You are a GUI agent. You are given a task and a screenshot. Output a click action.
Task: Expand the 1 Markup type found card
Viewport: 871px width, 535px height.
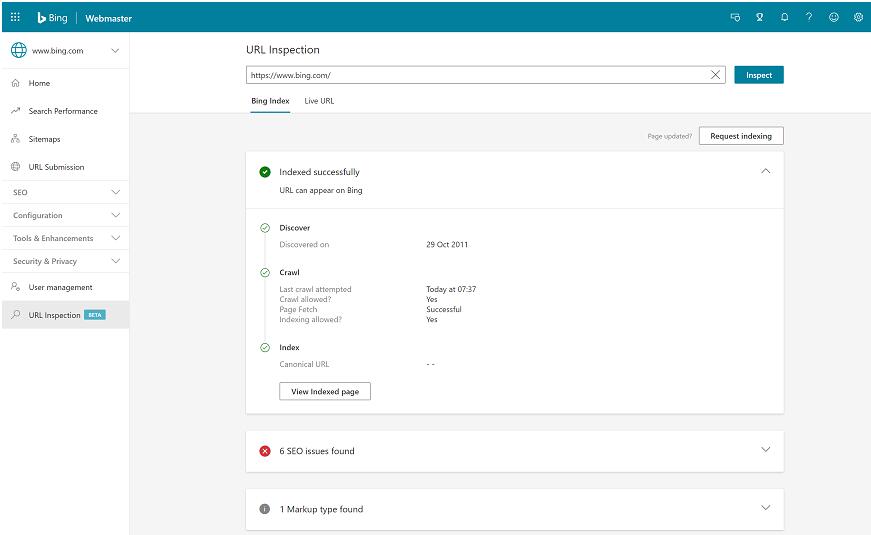pos(765,508)
